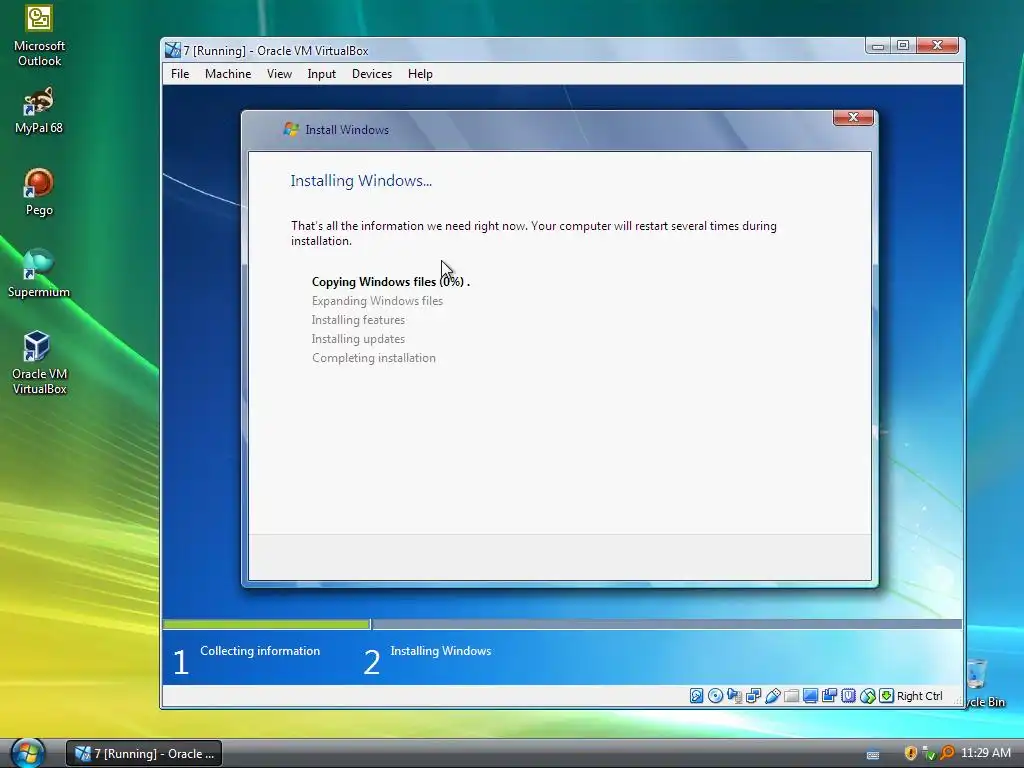Open the Microsoft Outlook desktop icon
This screenshot has width=1024, height=768.
[39, 36]
